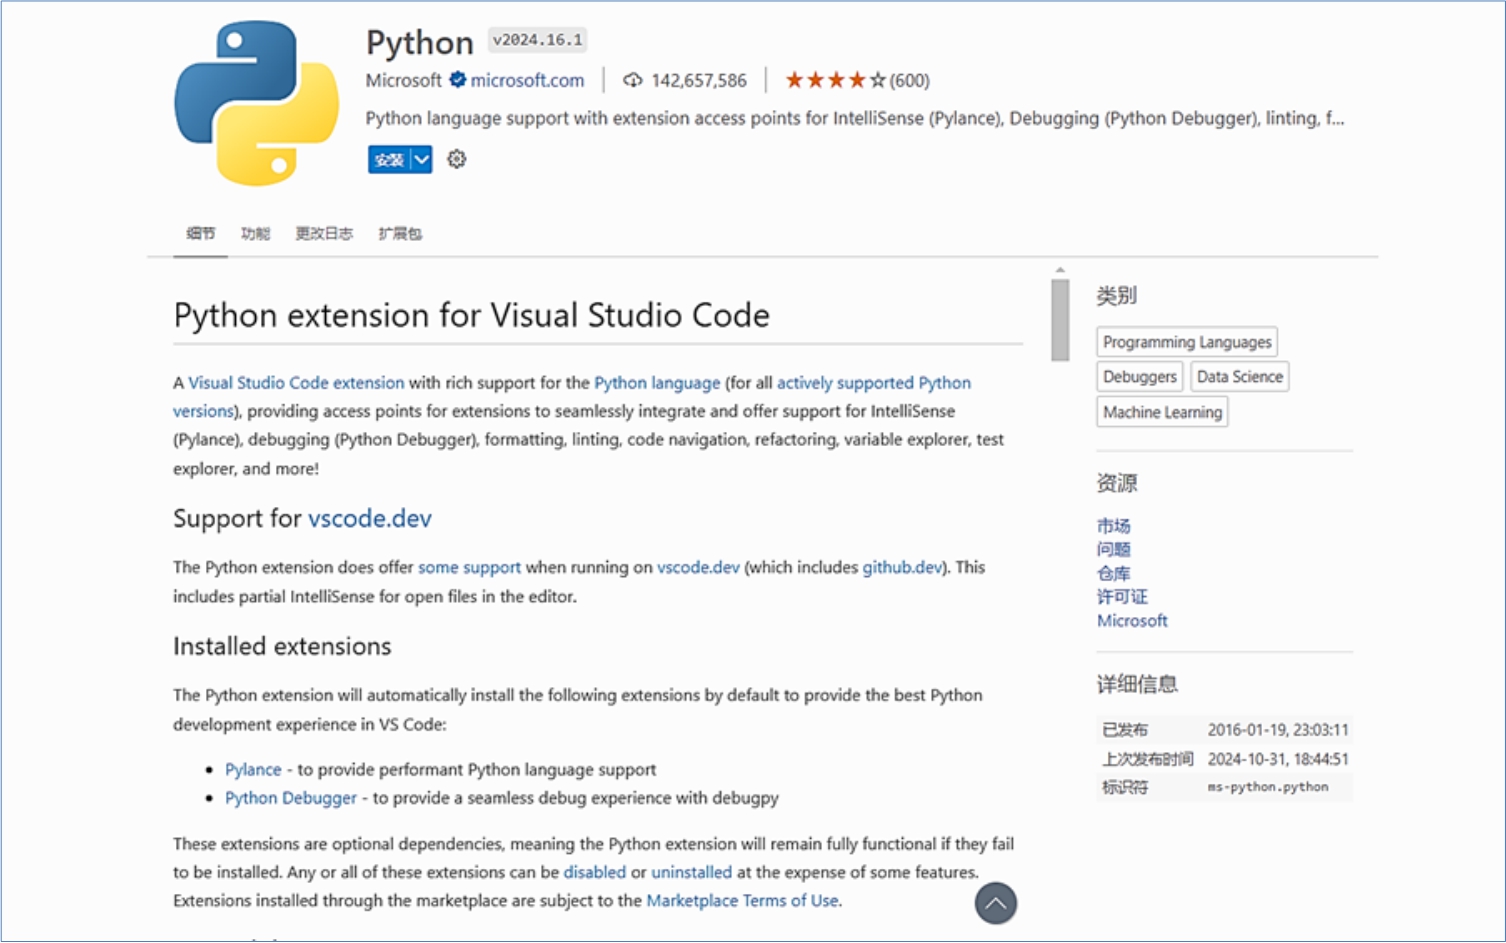1506x943 pixels.
Task: Click the readme scrollbar thumb
Action: pos(1060,320)
